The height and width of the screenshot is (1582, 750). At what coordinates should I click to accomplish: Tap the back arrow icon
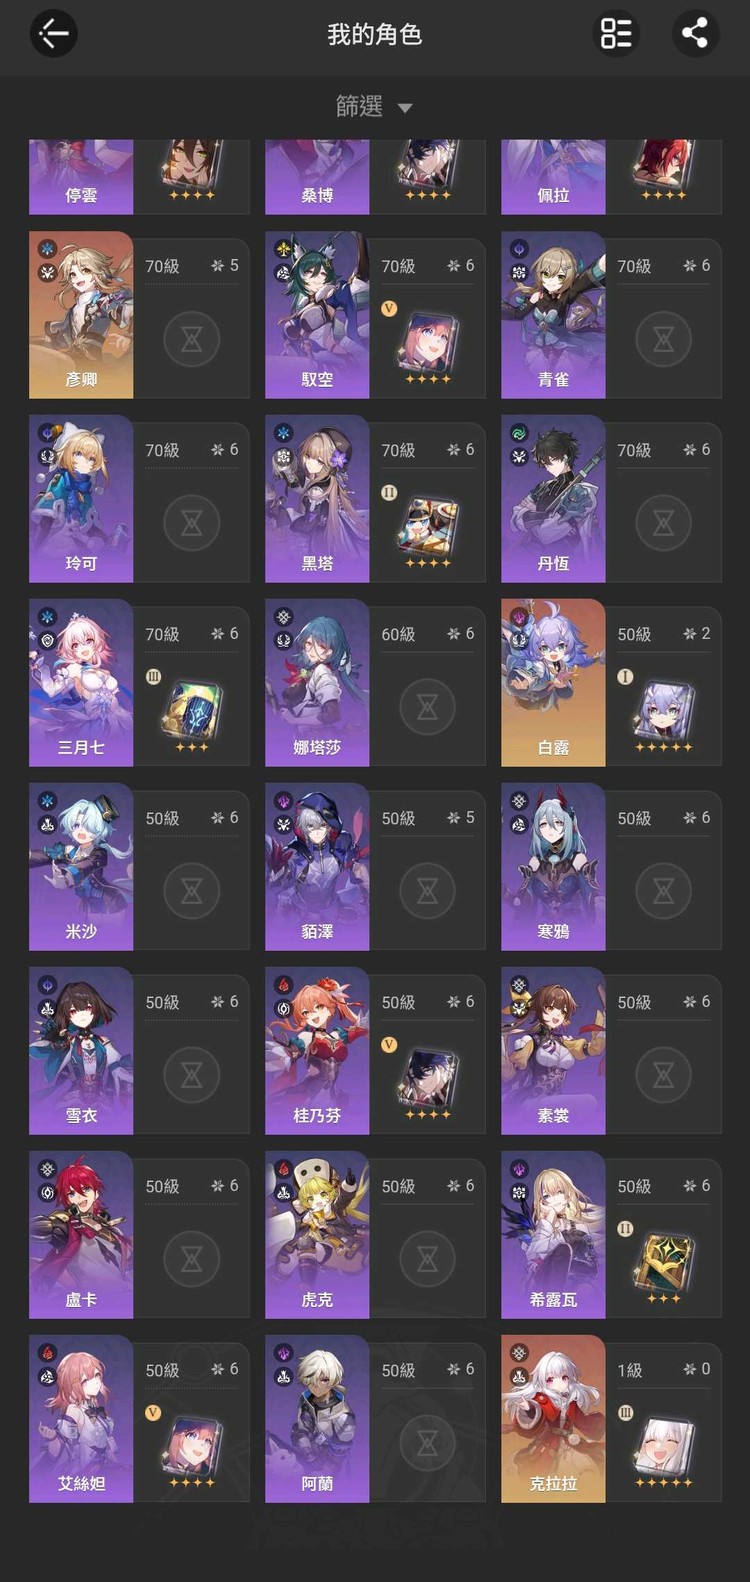pyautogui.click(x=53, y=33)
